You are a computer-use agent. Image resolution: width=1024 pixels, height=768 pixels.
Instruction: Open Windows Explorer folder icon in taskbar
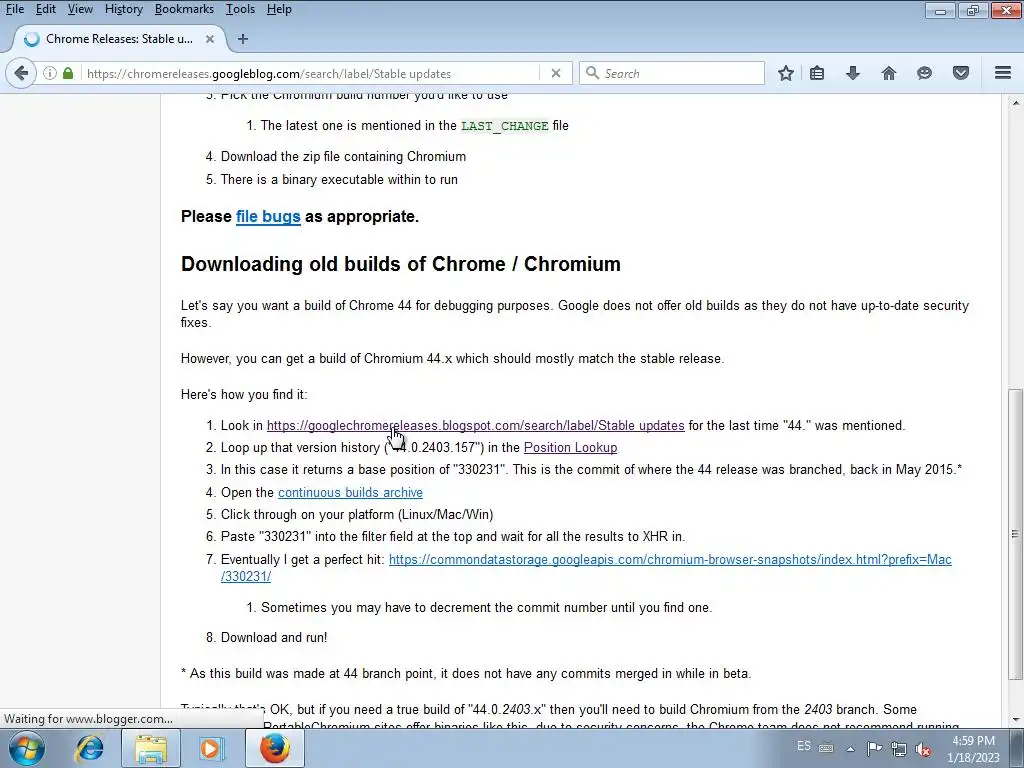[151, 748]
